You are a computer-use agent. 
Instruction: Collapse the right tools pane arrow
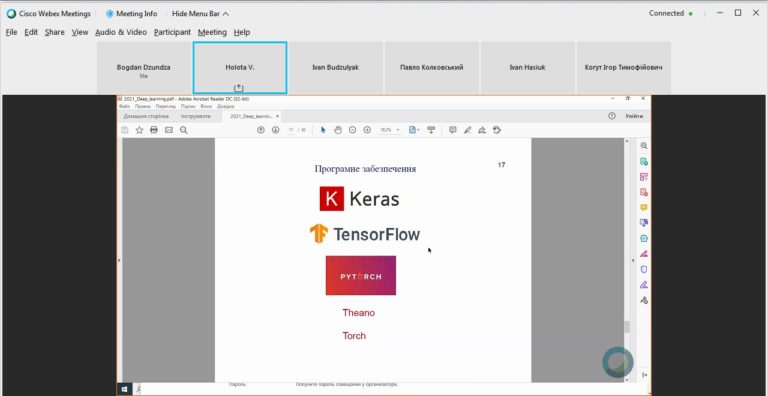pyautogui.click(x=632, y=260)
